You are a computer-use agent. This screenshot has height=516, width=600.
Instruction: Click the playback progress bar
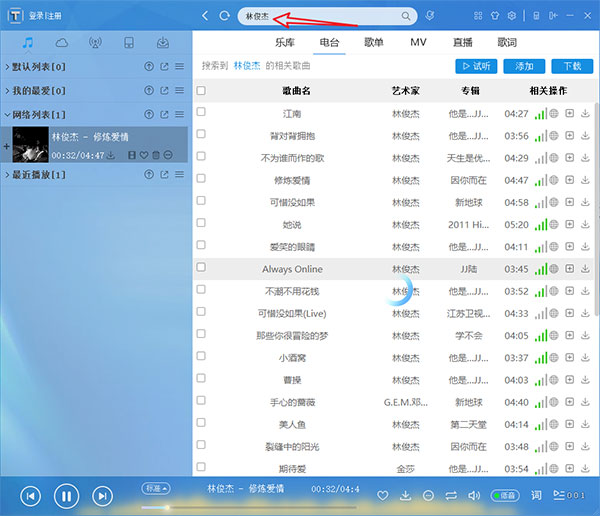[x=249, y=508]
